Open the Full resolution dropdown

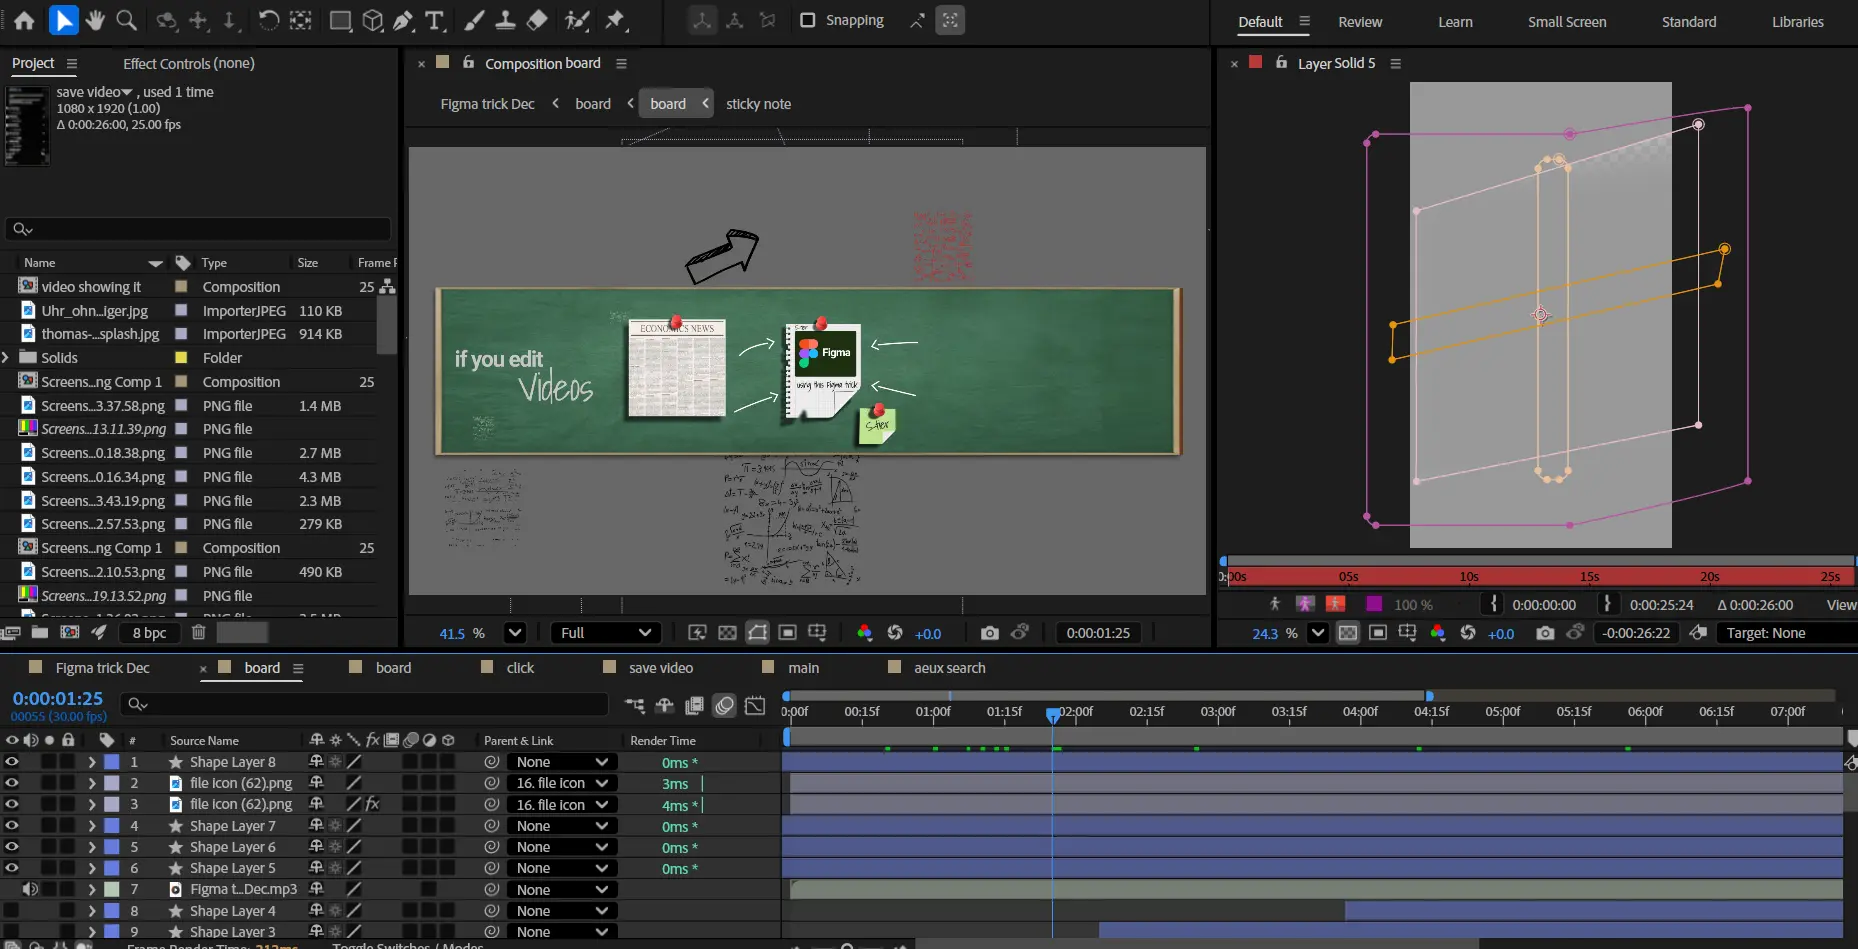pos(605,633)
